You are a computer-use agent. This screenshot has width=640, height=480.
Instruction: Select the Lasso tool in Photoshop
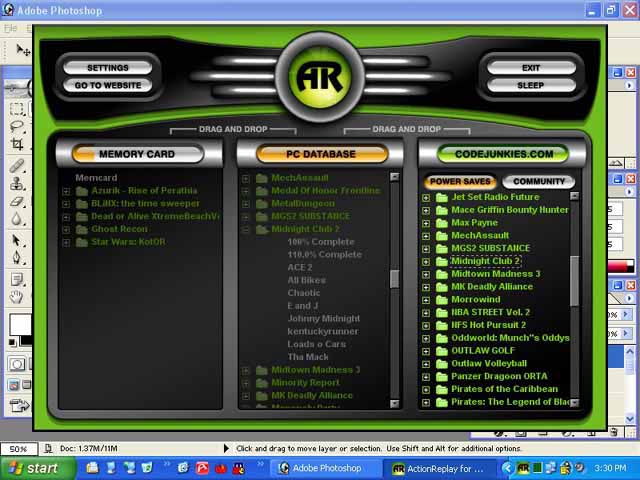pyautogui.click(x=16, y=126)
